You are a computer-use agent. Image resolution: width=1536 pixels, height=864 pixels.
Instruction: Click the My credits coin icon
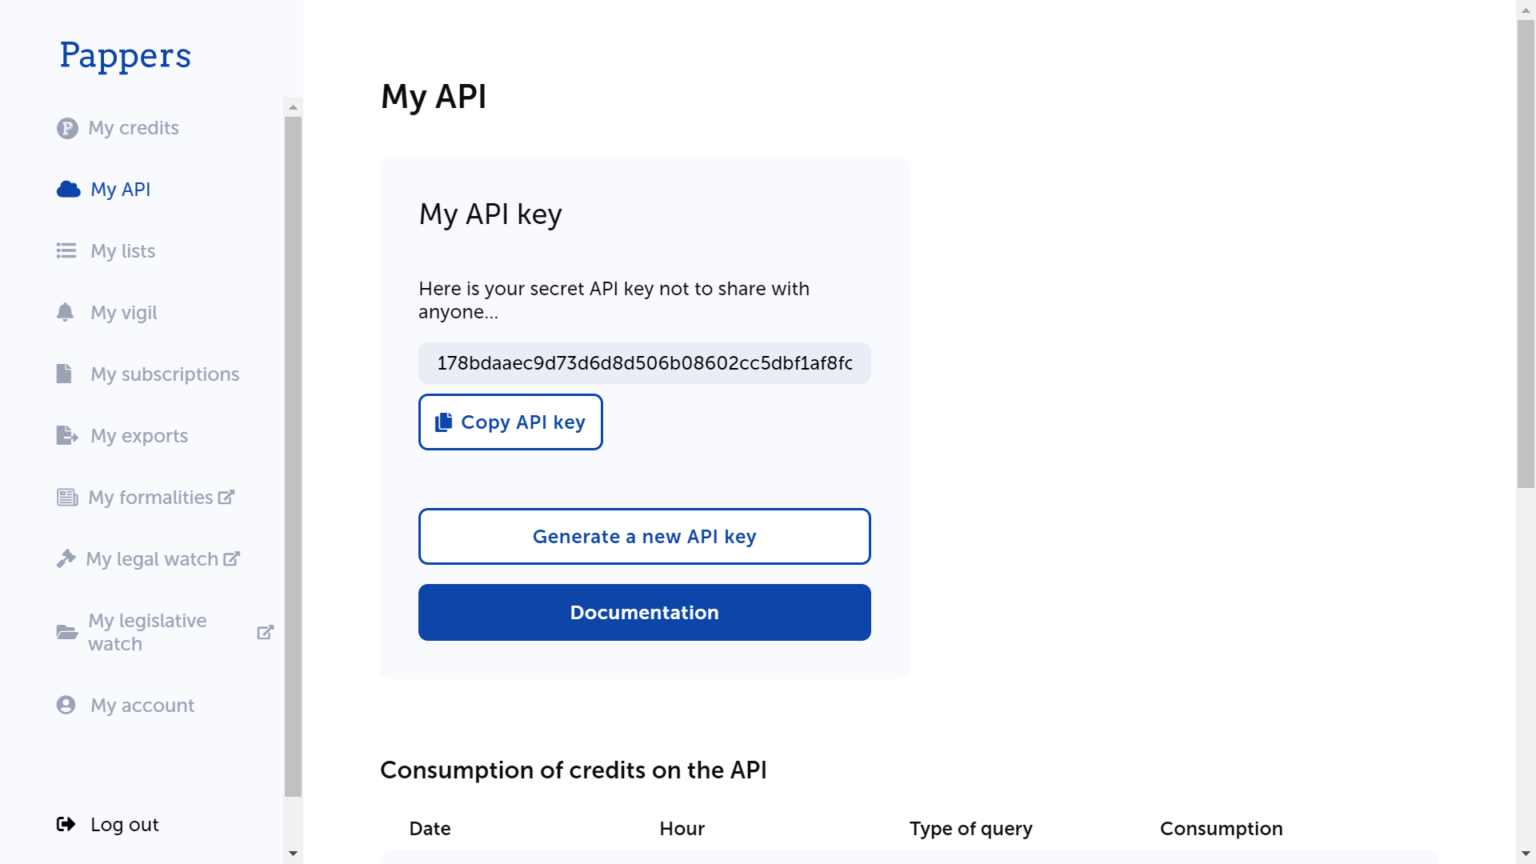click(x=67, y=128)
